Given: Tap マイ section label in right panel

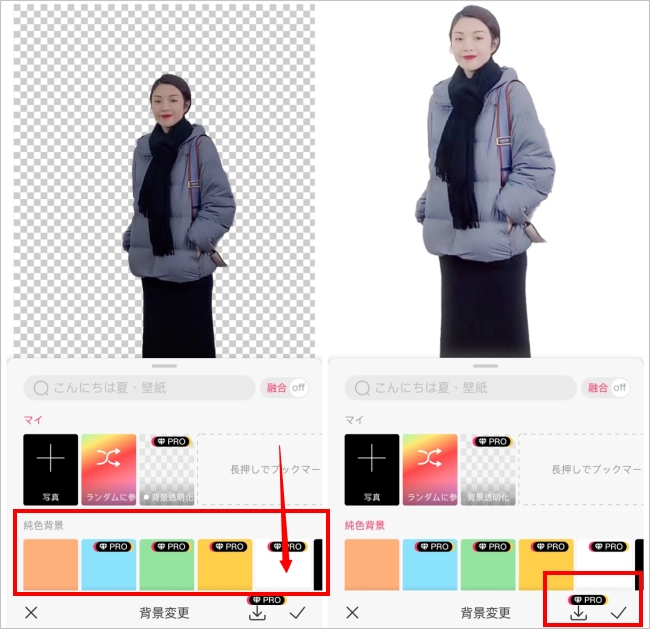Looking at the screenshot, I should (354, 420).
